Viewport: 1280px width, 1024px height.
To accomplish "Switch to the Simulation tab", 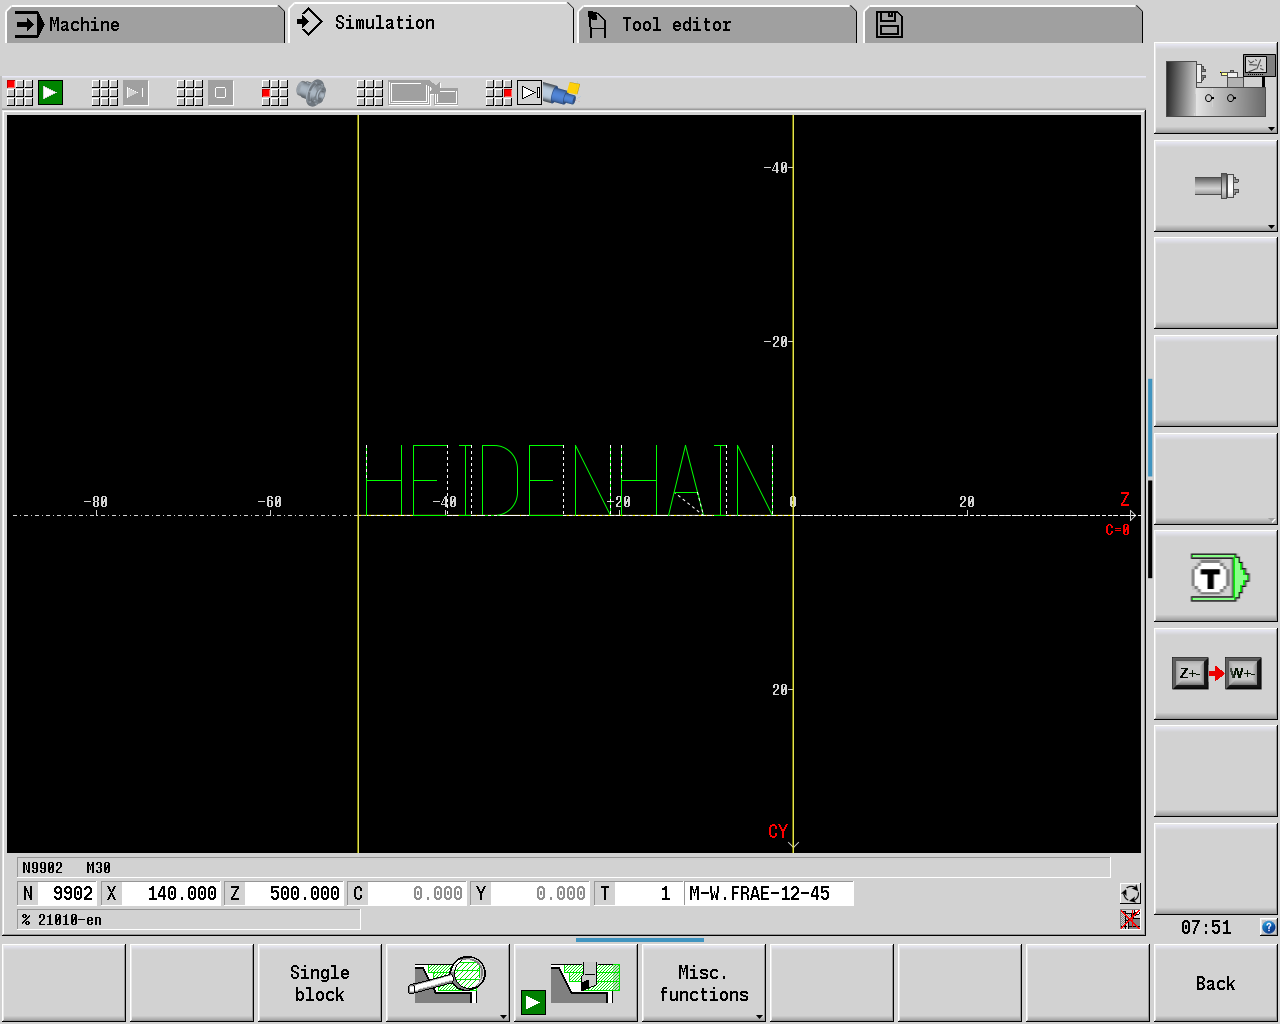I will (431, 23).
